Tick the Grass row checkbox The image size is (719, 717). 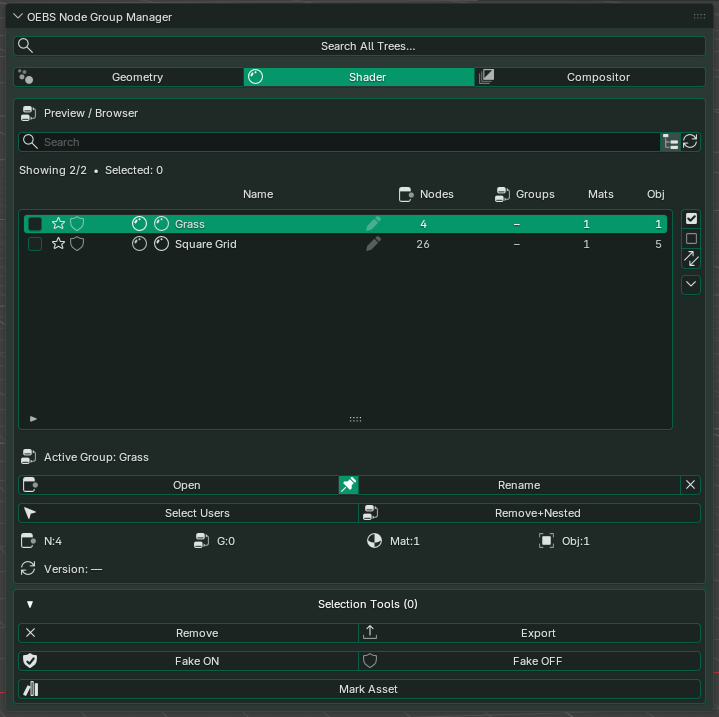point(35,224)
